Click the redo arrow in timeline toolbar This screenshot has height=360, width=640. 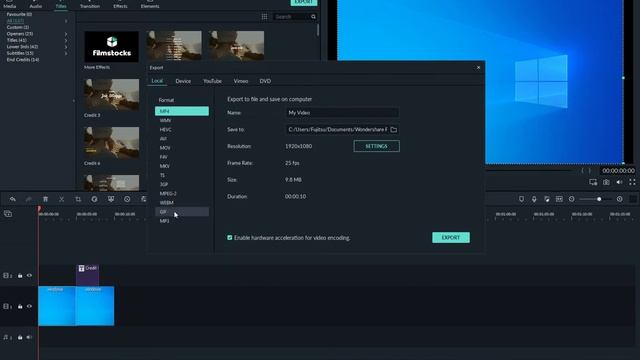(29, 199)
